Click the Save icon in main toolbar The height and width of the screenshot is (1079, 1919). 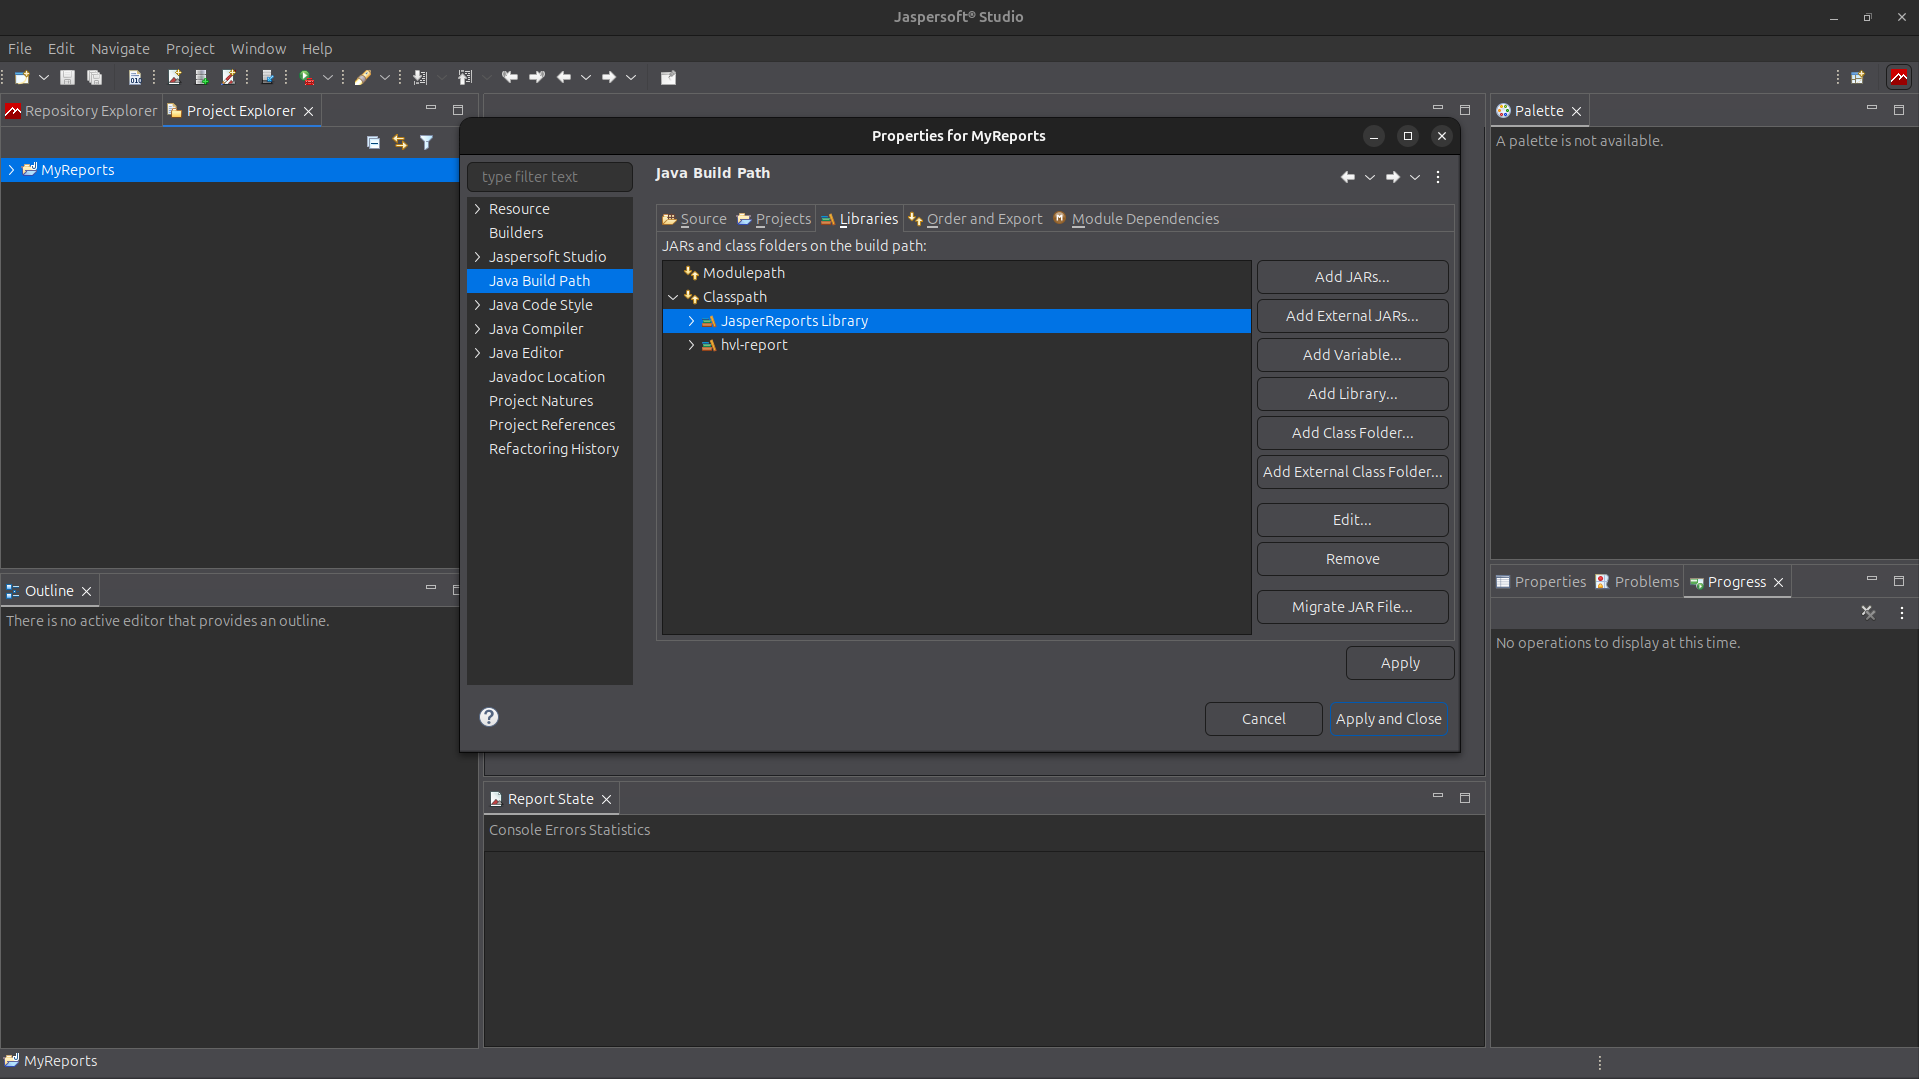click(x=68, y=77)
